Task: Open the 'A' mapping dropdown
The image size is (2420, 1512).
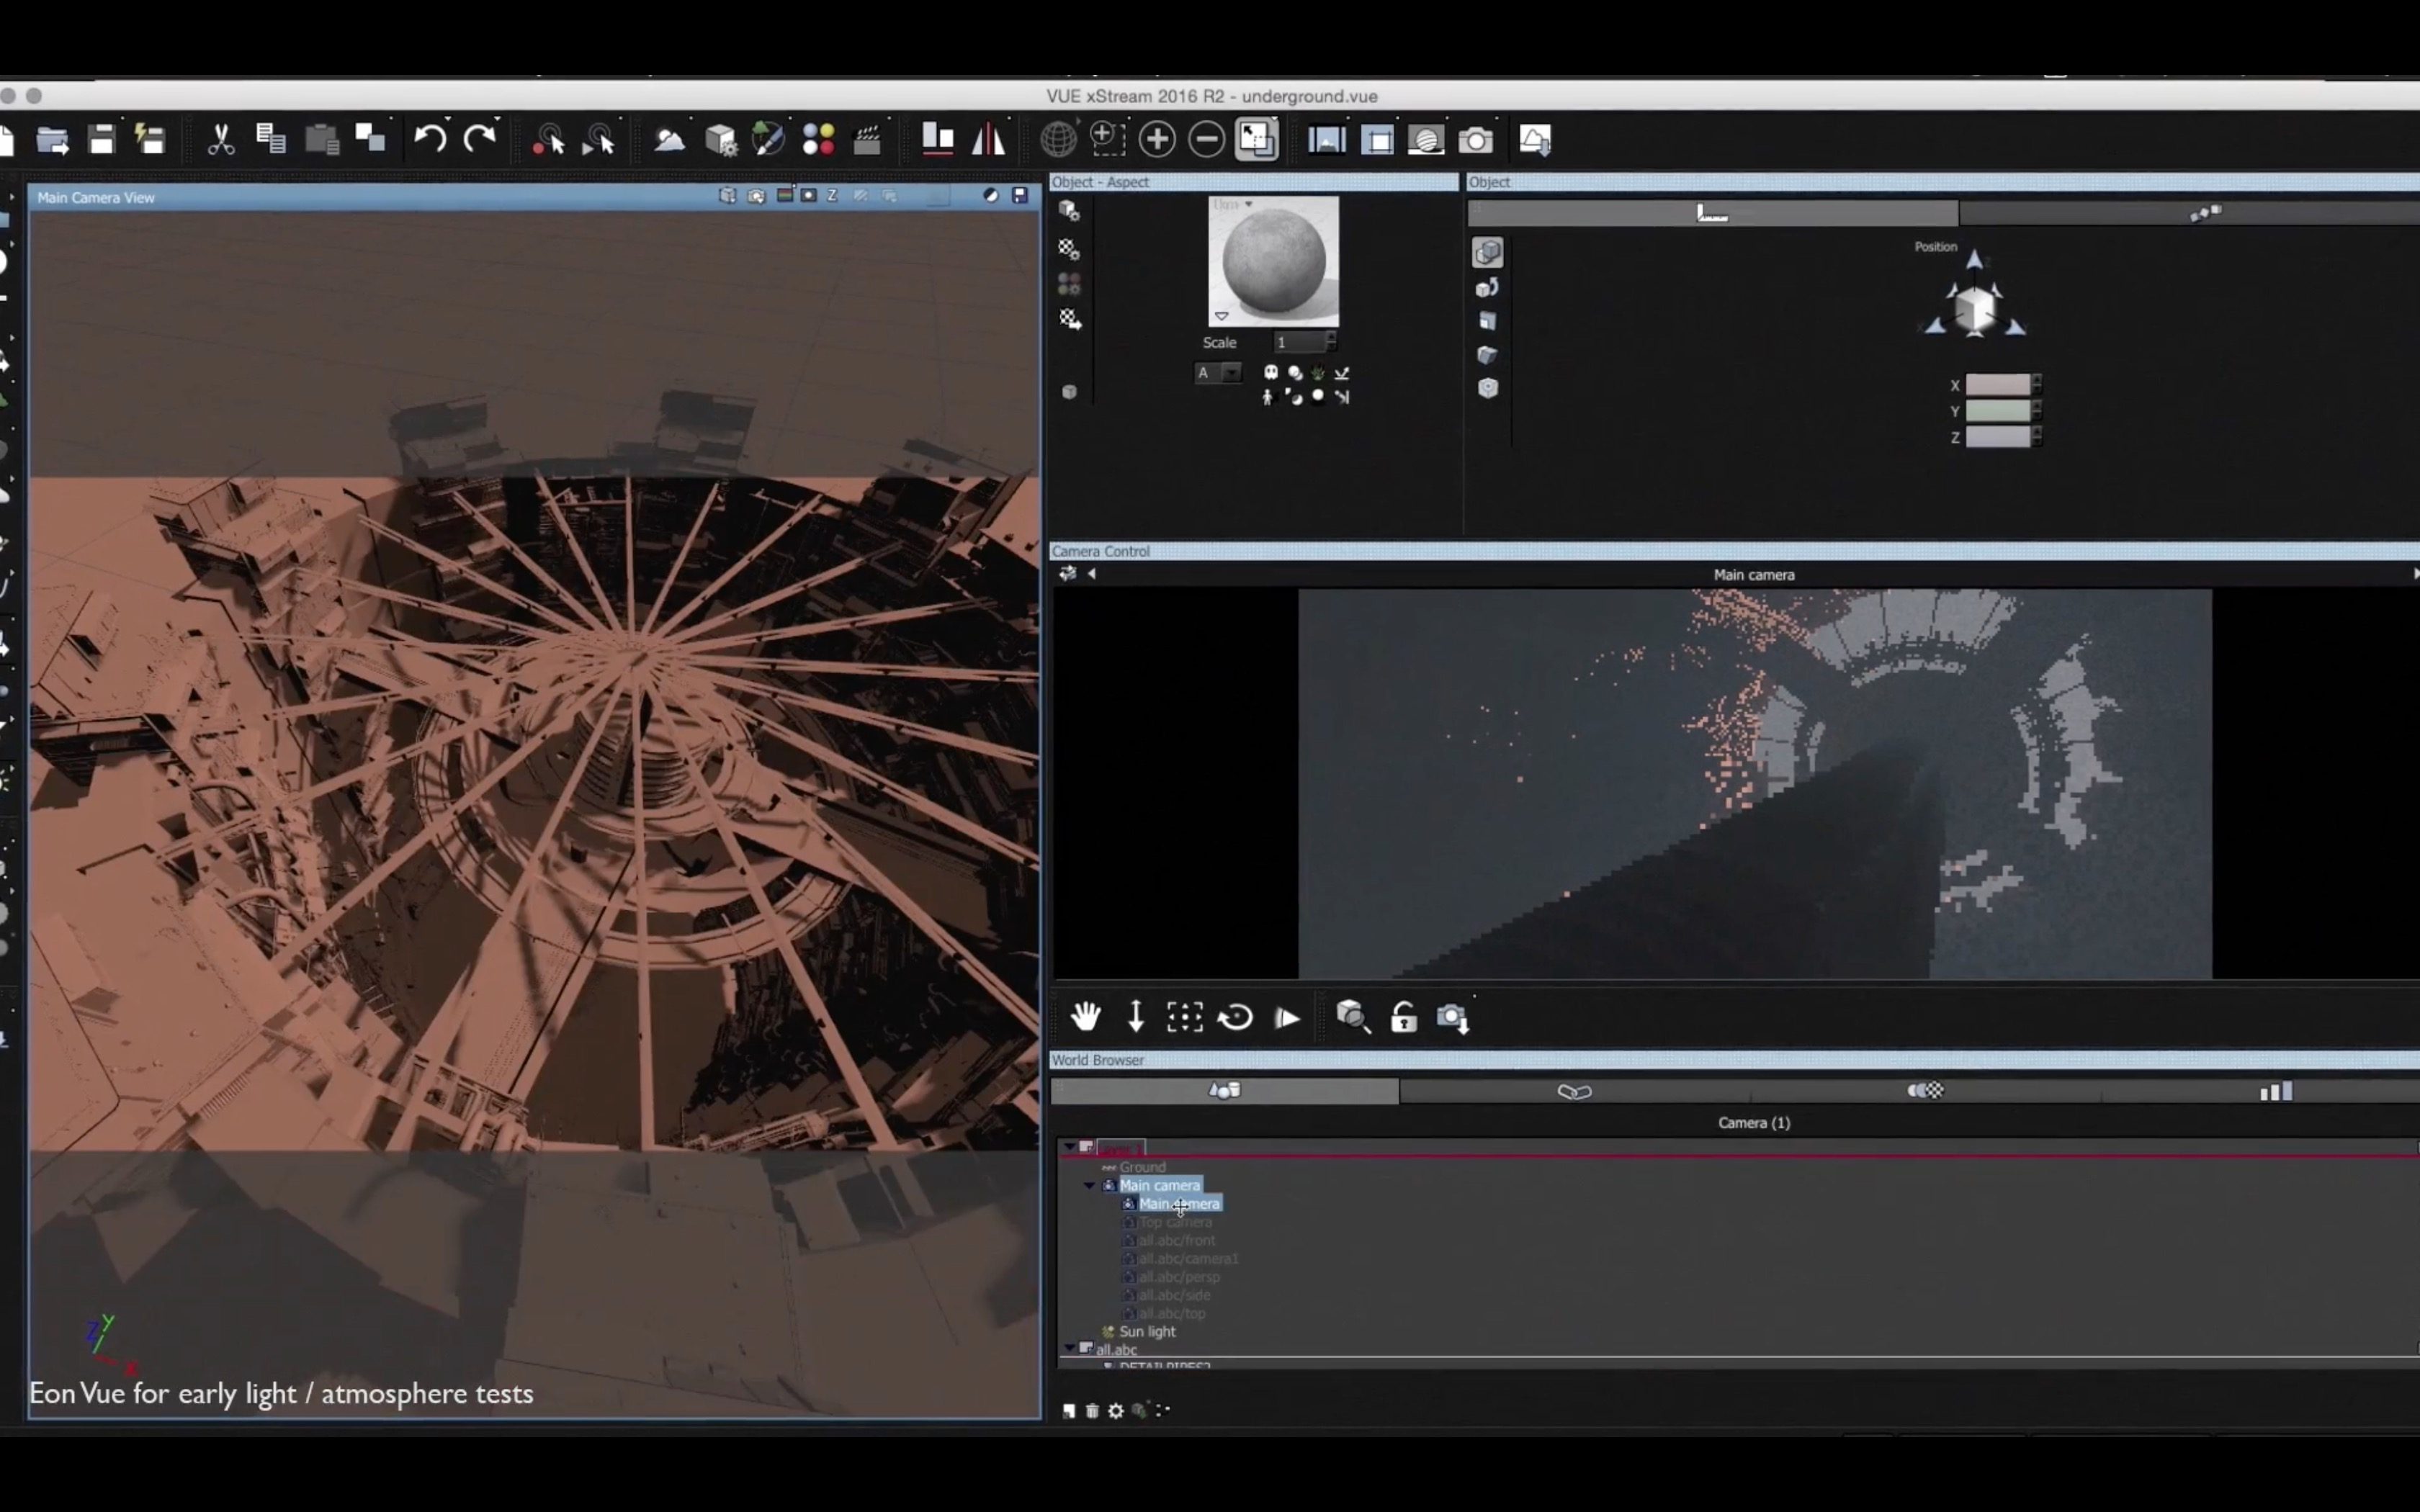Action: pyautogui.click(x=1218, y=373)
